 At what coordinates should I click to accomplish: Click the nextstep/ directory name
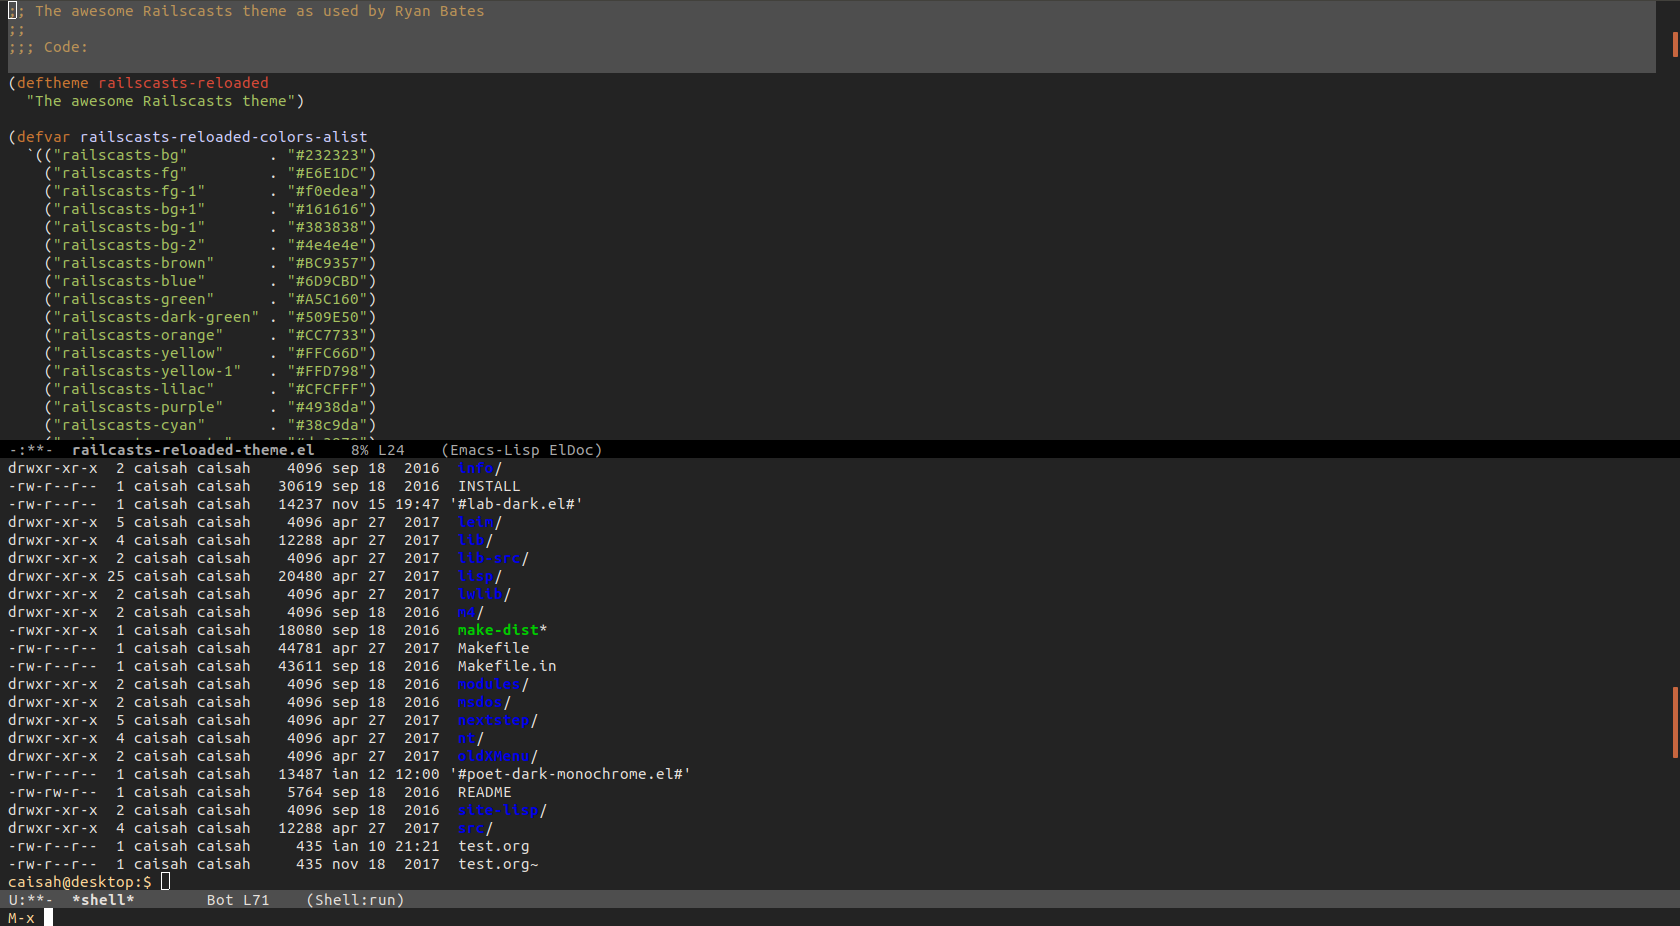point(498,720)
